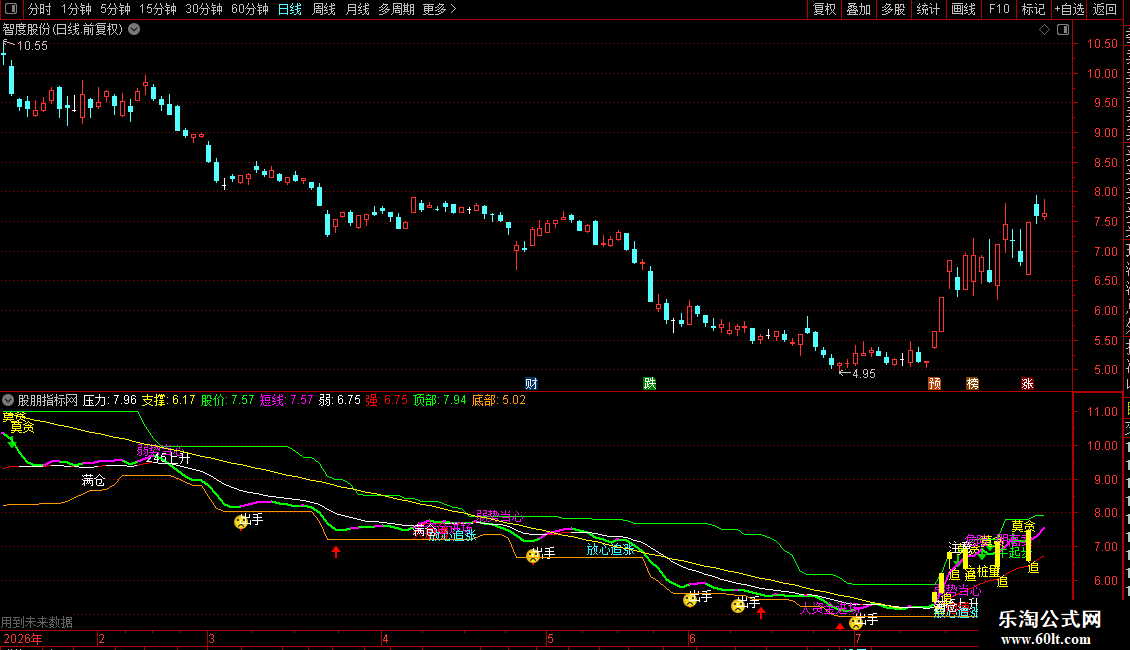Add stock via +自选 button
The width and height of the screenshot is (1130, 650).
pos(1069,9)
